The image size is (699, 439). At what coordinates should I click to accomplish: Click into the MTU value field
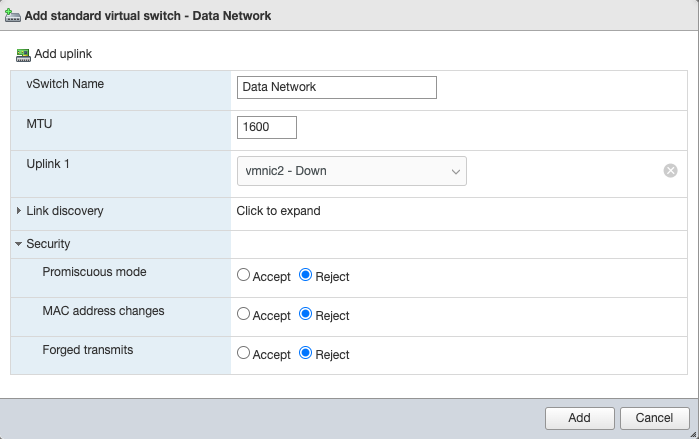(267, 128)
